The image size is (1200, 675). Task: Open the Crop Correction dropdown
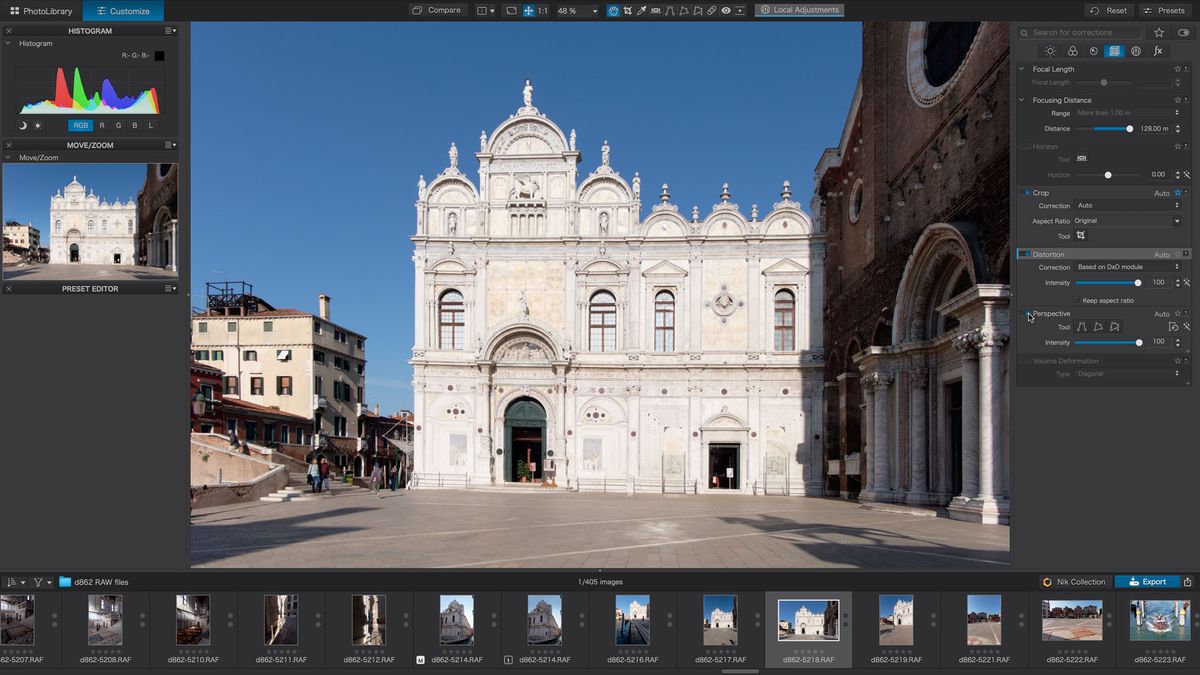pyautogui.click(x=1127, y=206)
